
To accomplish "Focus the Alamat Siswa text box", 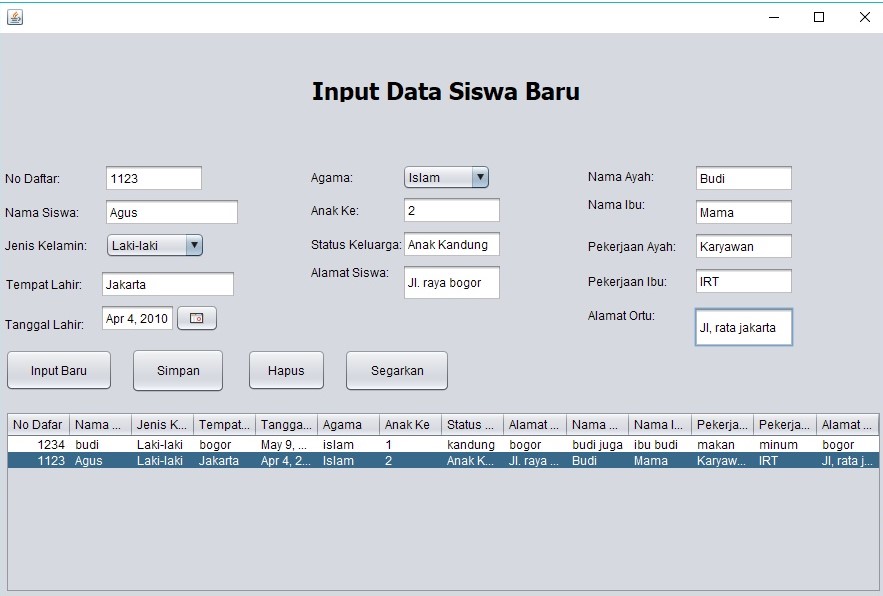I will pyautogui.click(x=452, y=283).
